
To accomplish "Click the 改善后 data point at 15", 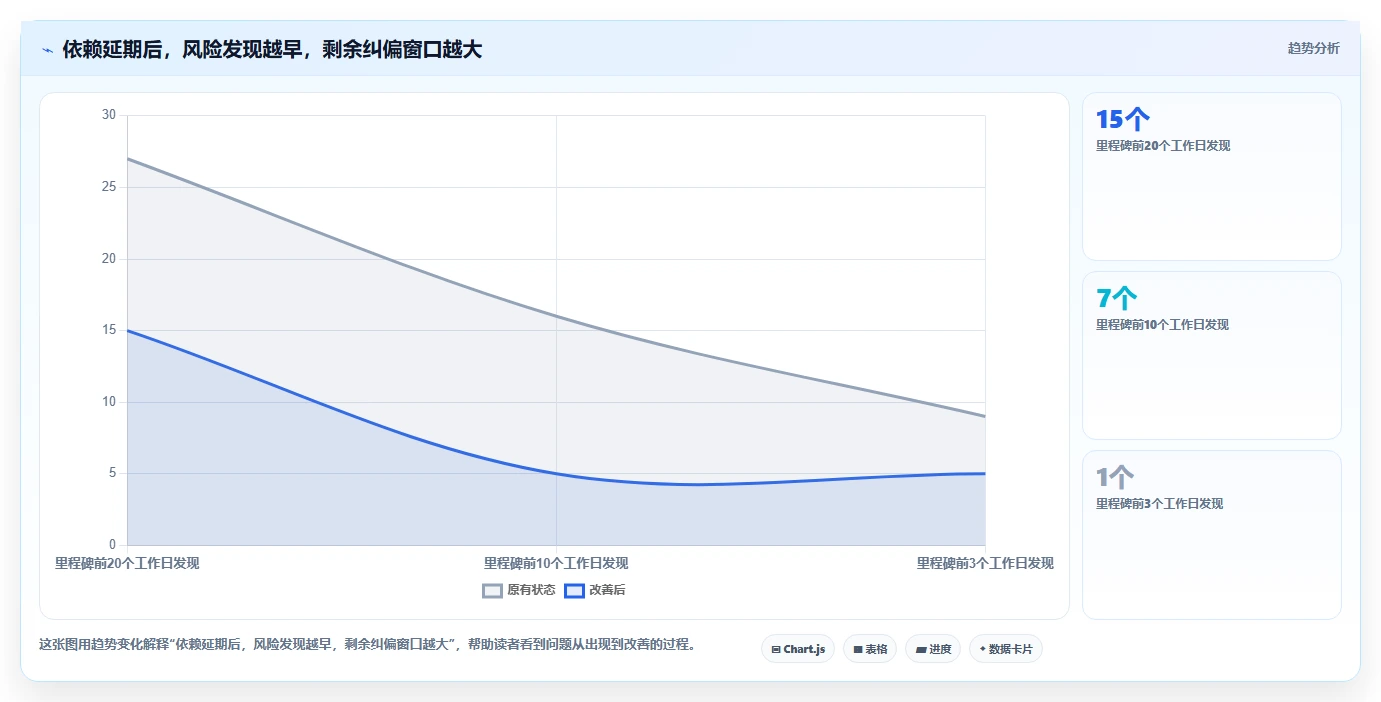I will pyautogui.click(x=127, y=330).
